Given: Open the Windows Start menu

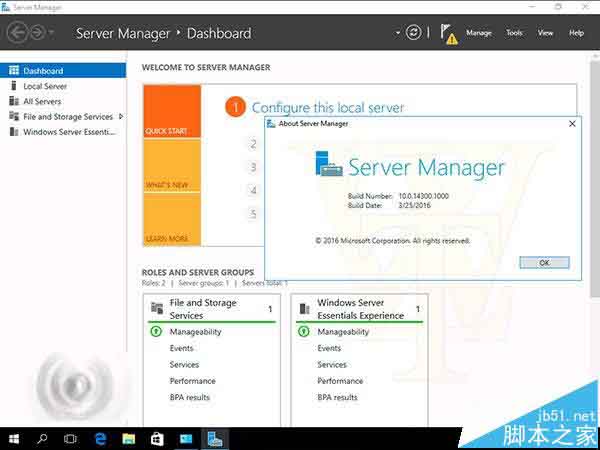Looking at the screenshot, I should point(14,439).
